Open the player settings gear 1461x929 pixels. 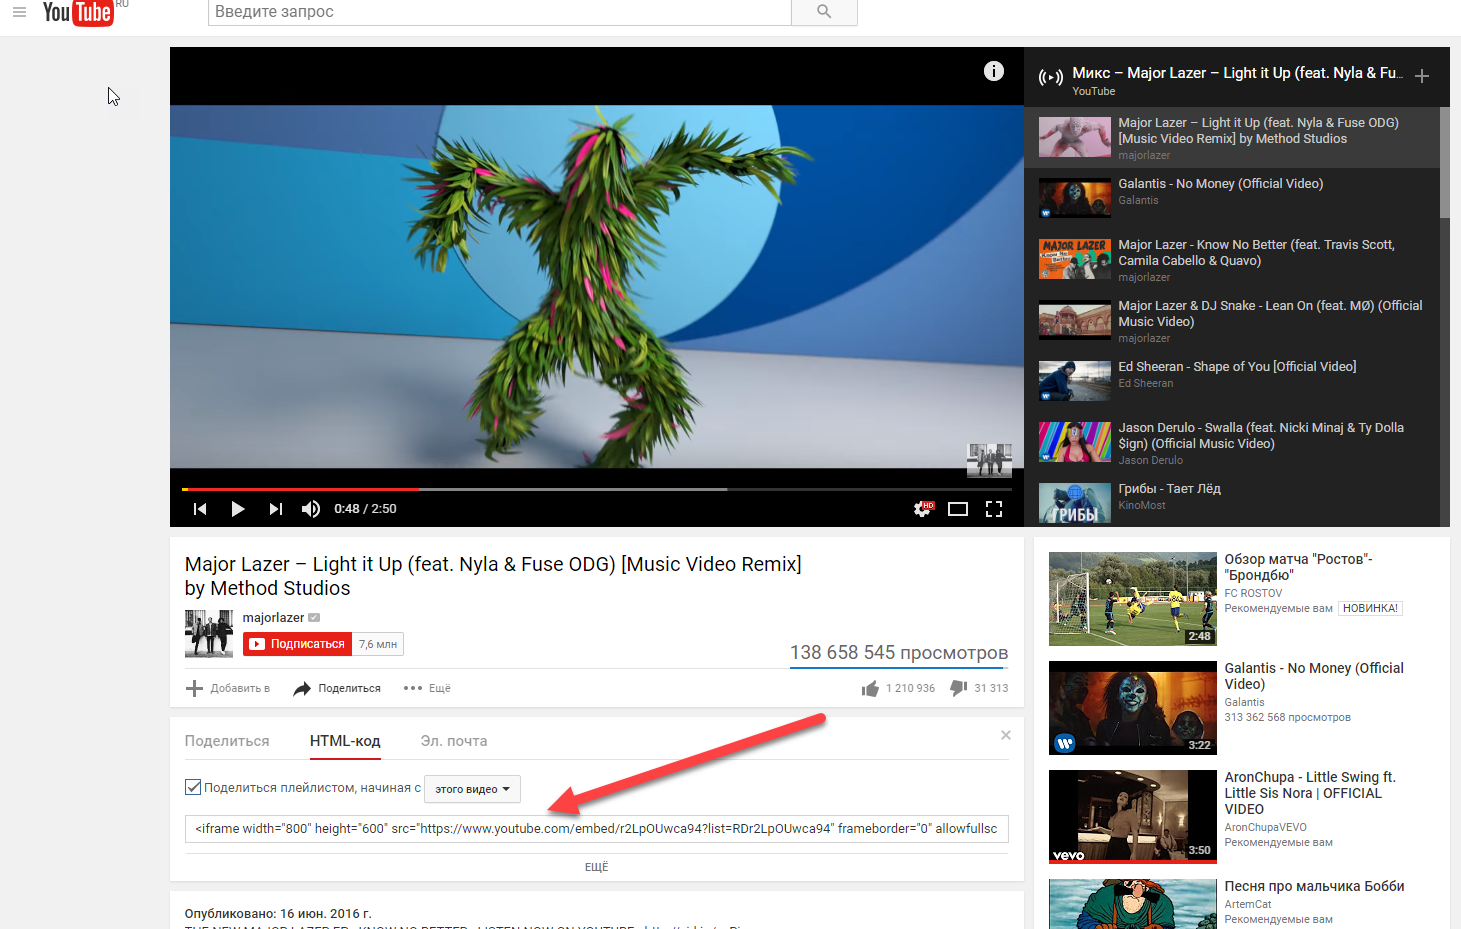(x=922, y=509)
